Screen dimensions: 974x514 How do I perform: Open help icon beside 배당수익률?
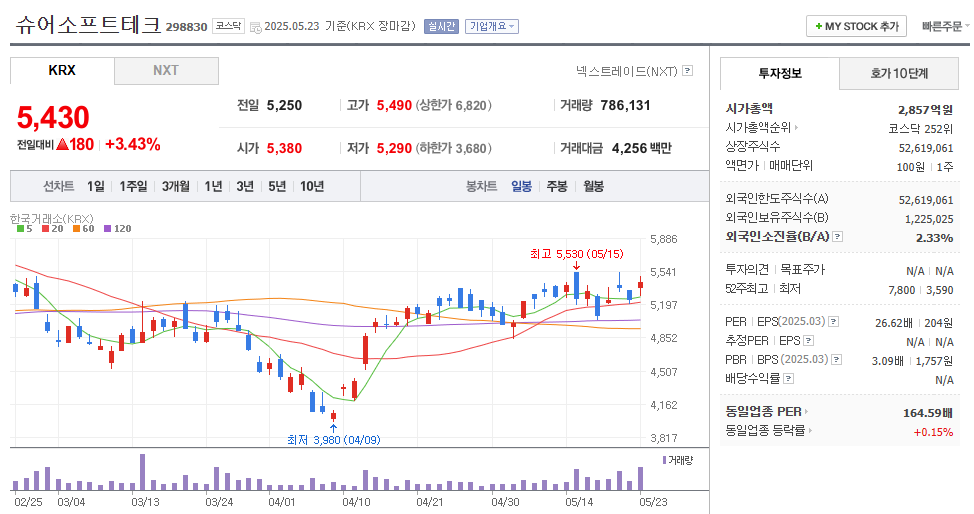point(788,379)
